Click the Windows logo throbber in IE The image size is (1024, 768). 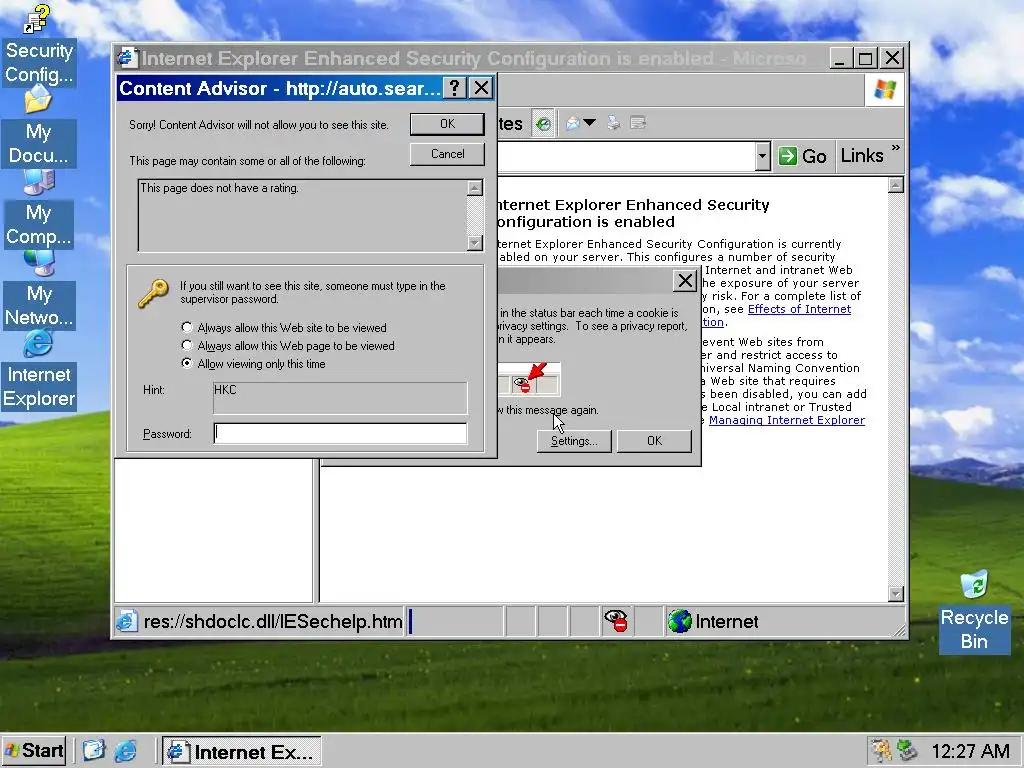pyautogui.click(x=885, y=89)
